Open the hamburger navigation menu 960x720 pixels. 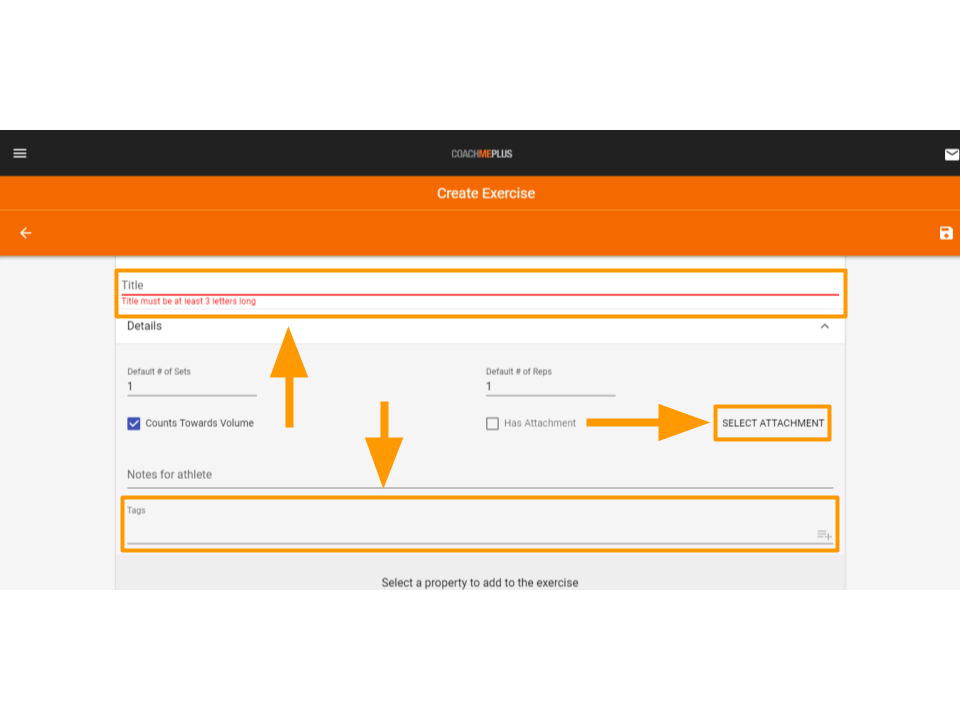(x=20, y=154)
